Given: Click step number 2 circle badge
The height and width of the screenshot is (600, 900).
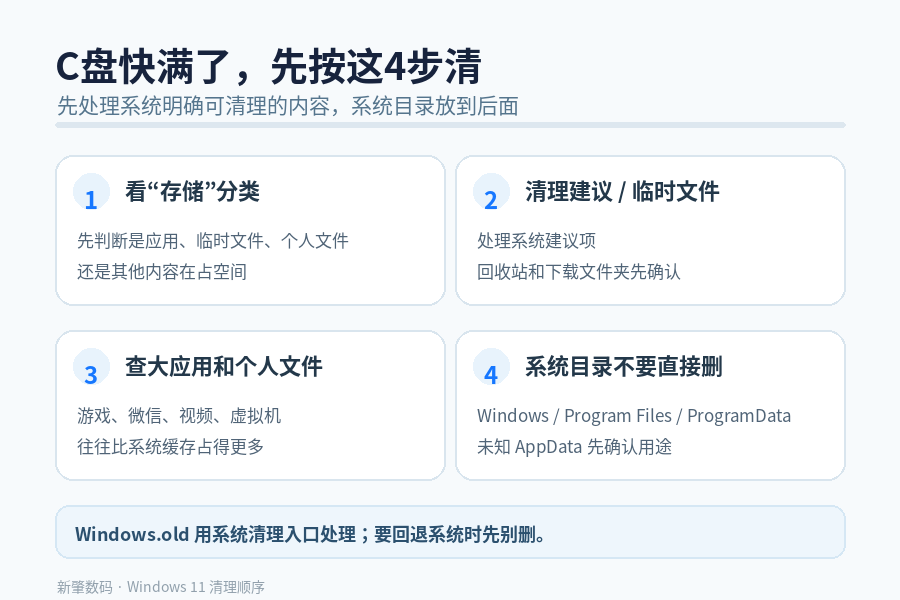Looking at the screenshot, I should [491, 192].
